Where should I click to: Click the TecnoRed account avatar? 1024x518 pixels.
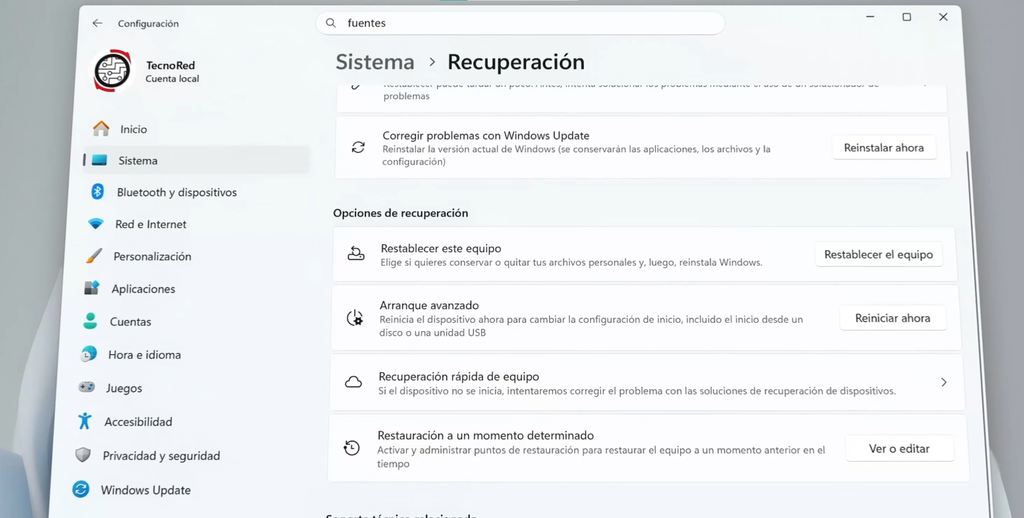point(112,71)
